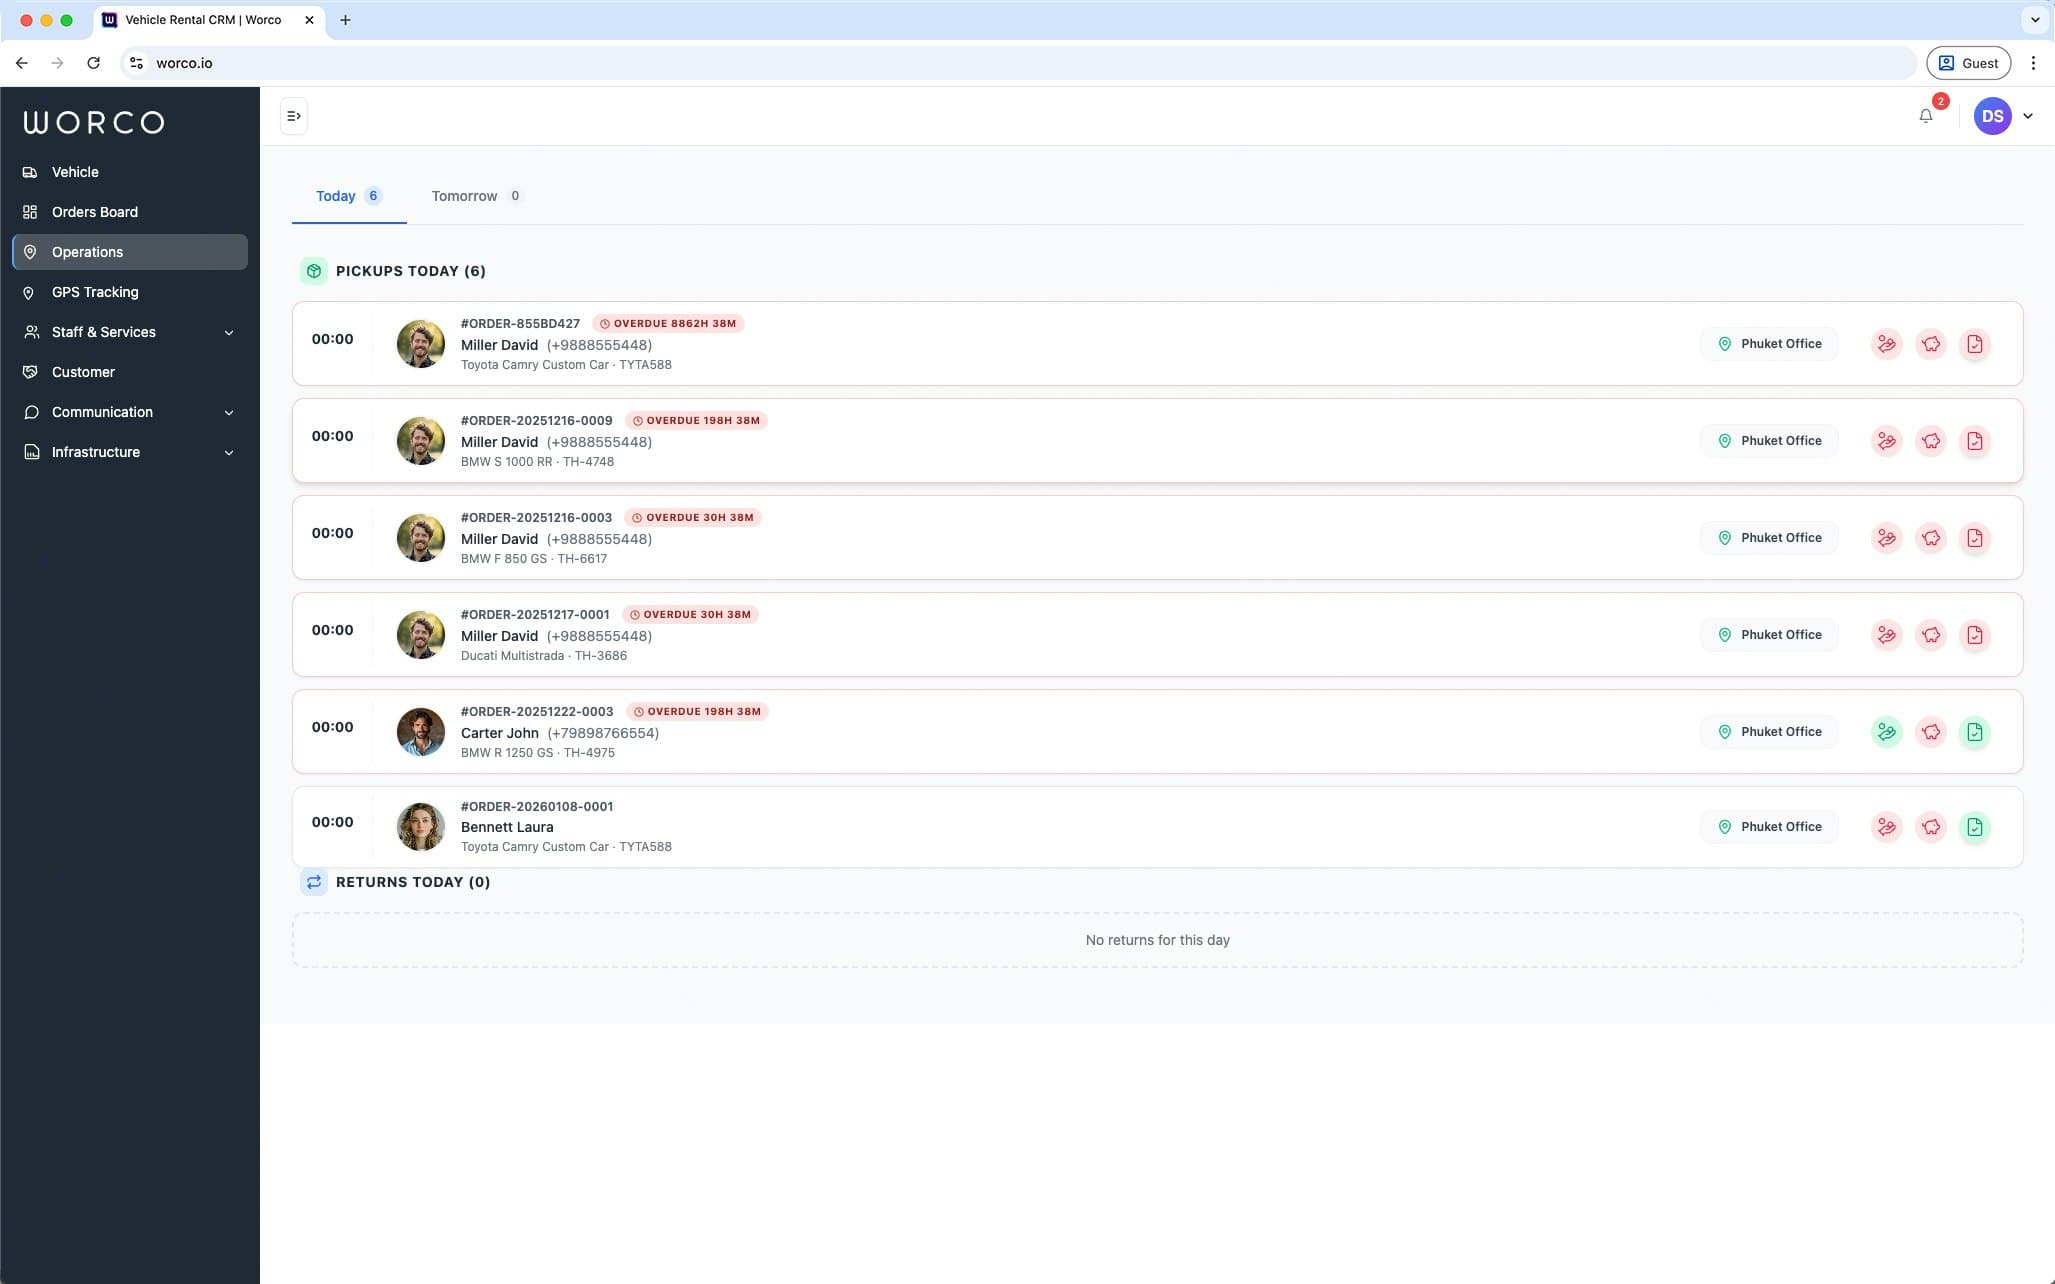
Task: Open the payment piggy-bank icon for Carter John
Action: click(1931, 731)
